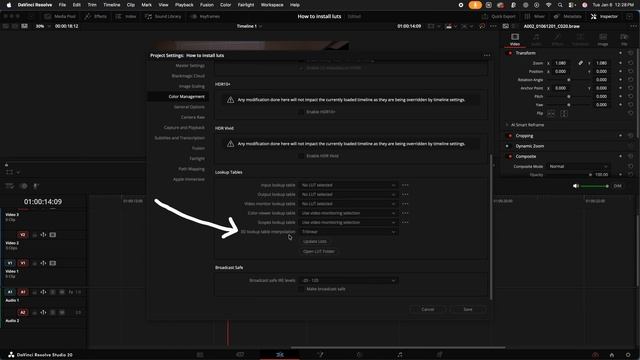Viewport: 640px width, 360px height.
Task: Click the Update Lists button
Action: pos(315,242)
